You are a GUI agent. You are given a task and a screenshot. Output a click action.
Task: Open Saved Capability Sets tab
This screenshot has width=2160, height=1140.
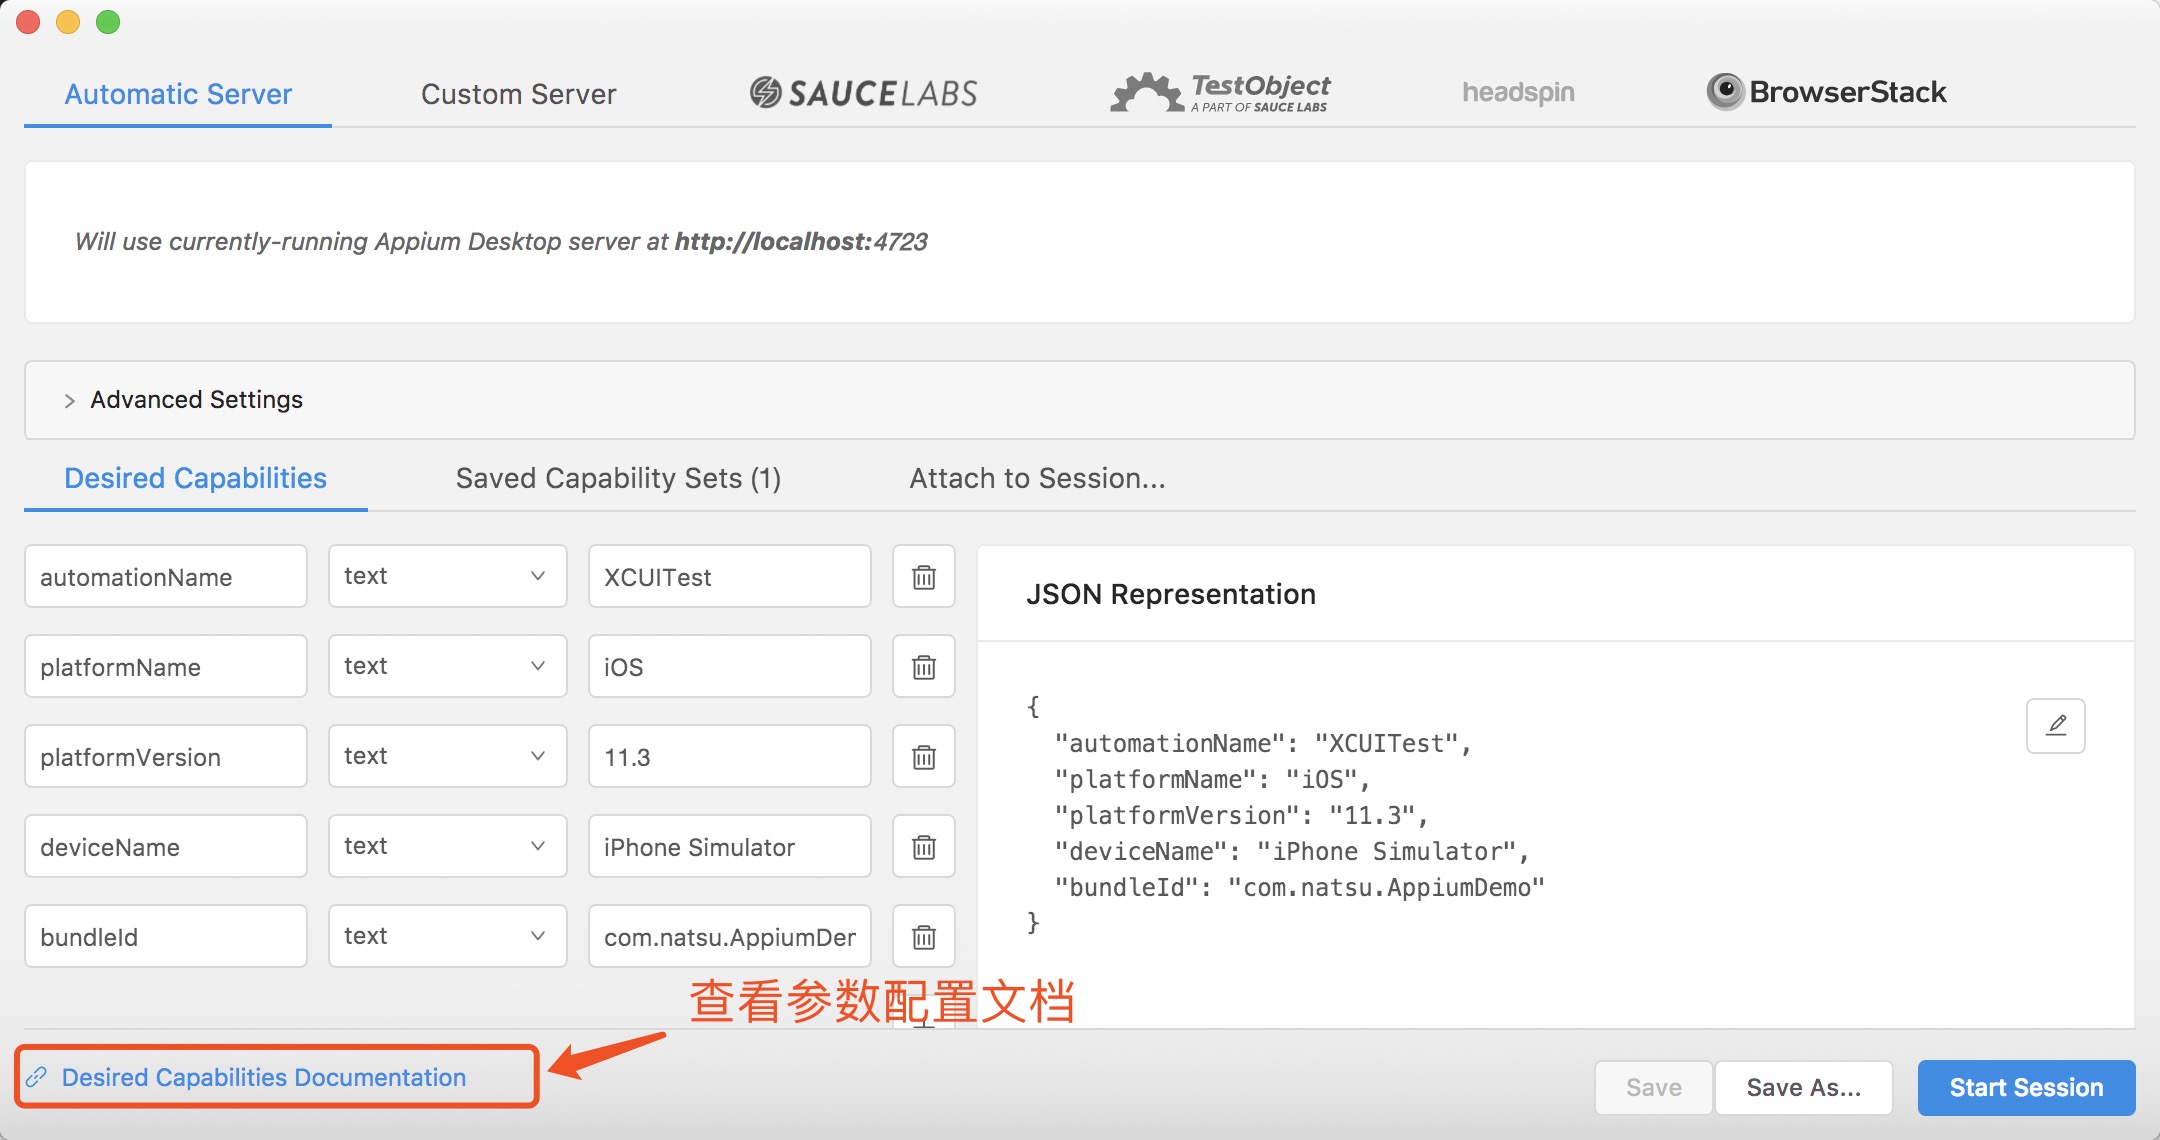(618, 478)
